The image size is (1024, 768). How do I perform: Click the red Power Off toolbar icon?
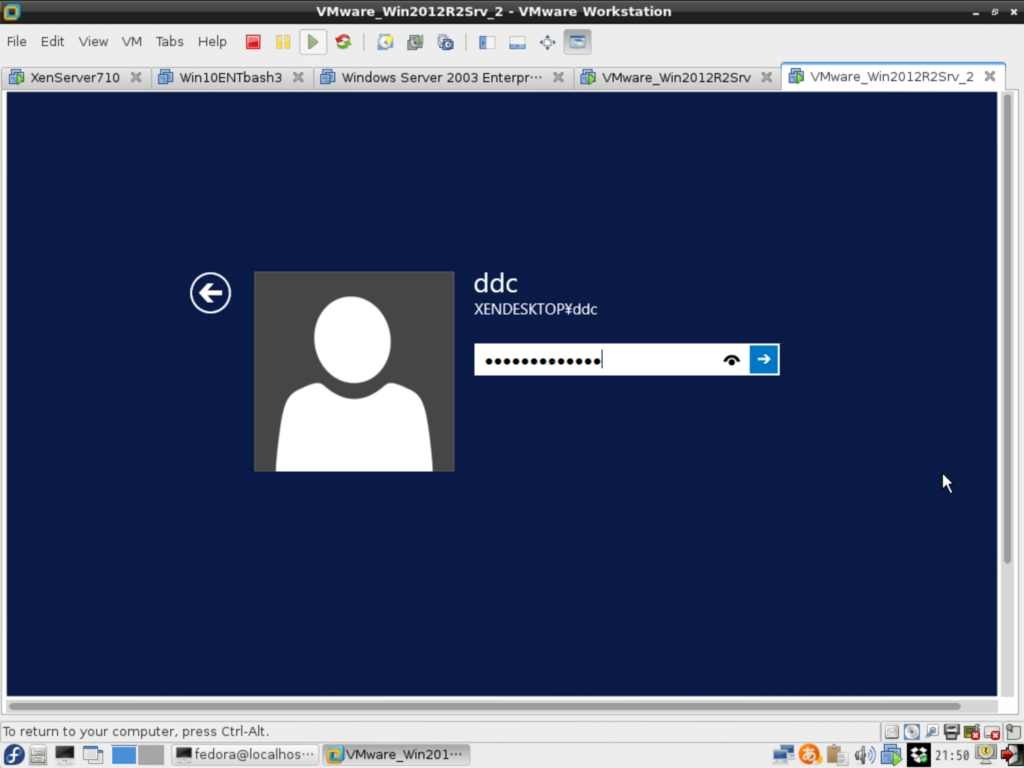click(x=253, y=42)
